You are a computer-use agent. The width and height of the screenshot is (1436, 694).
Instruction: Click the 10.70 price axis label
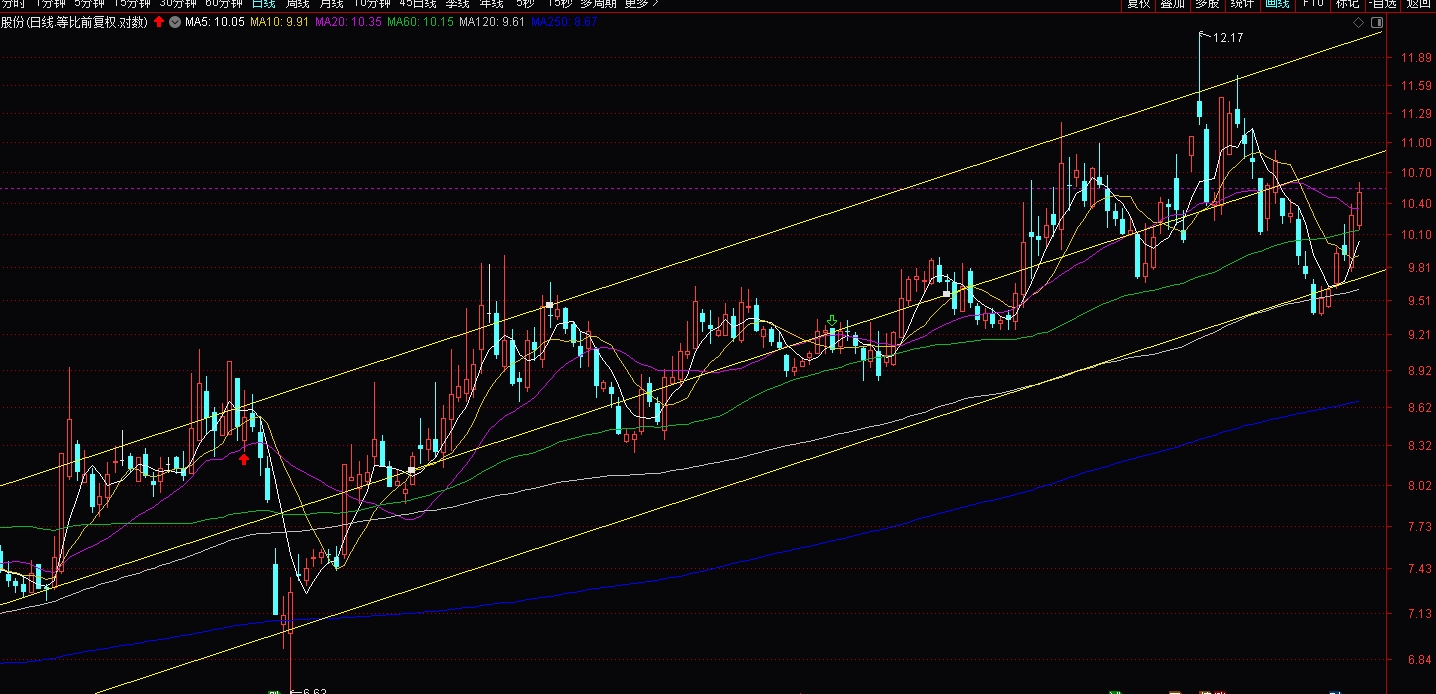pyautogui.click(x=1417, y=174)
